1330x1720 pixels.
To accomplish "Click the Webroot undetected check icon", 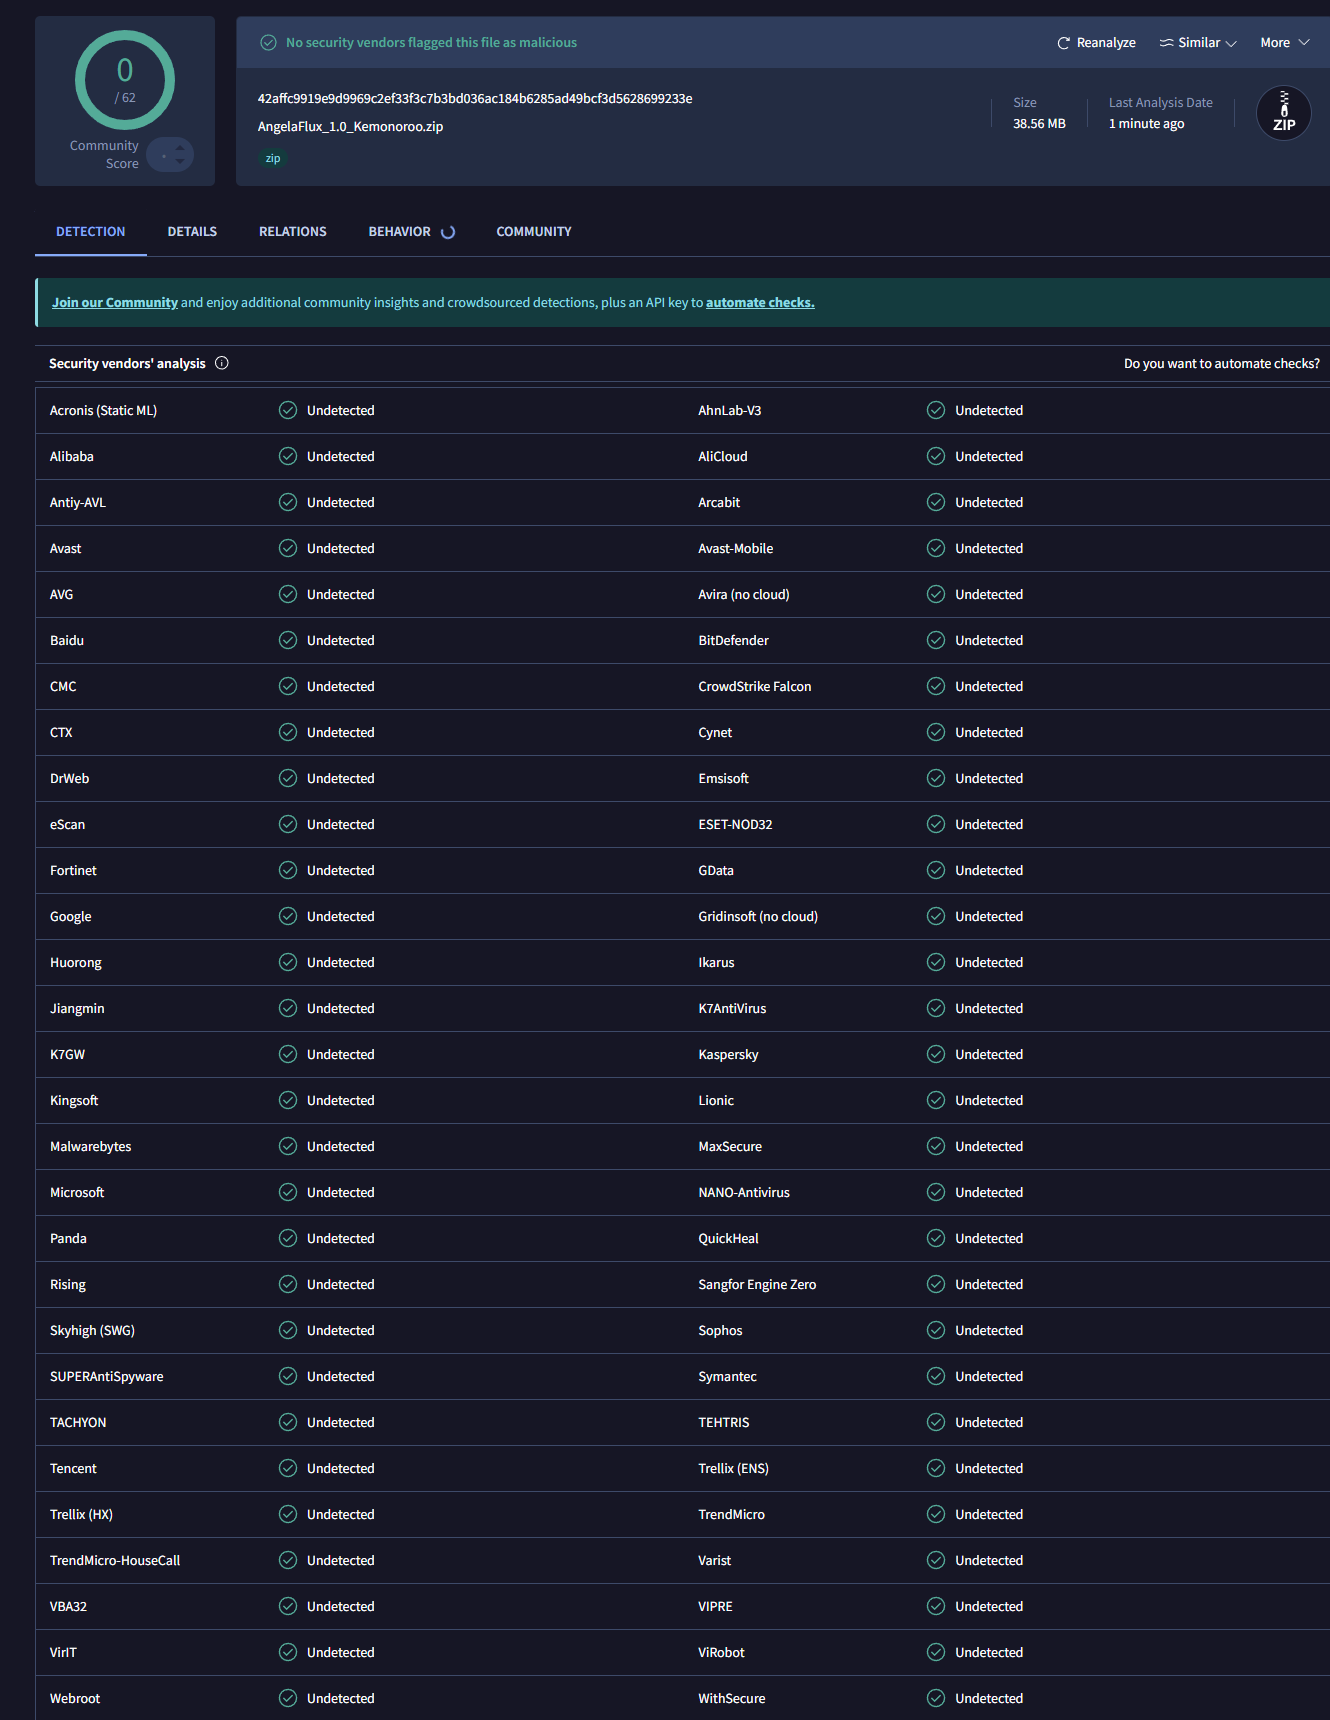I will coord(288,1698).
